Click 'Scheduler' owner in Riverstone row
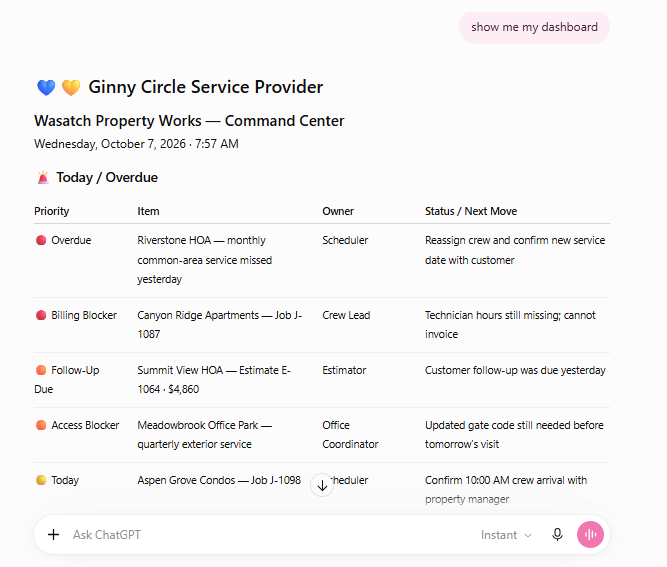Viewport: 667px width, 567px height. coord(345,240)
